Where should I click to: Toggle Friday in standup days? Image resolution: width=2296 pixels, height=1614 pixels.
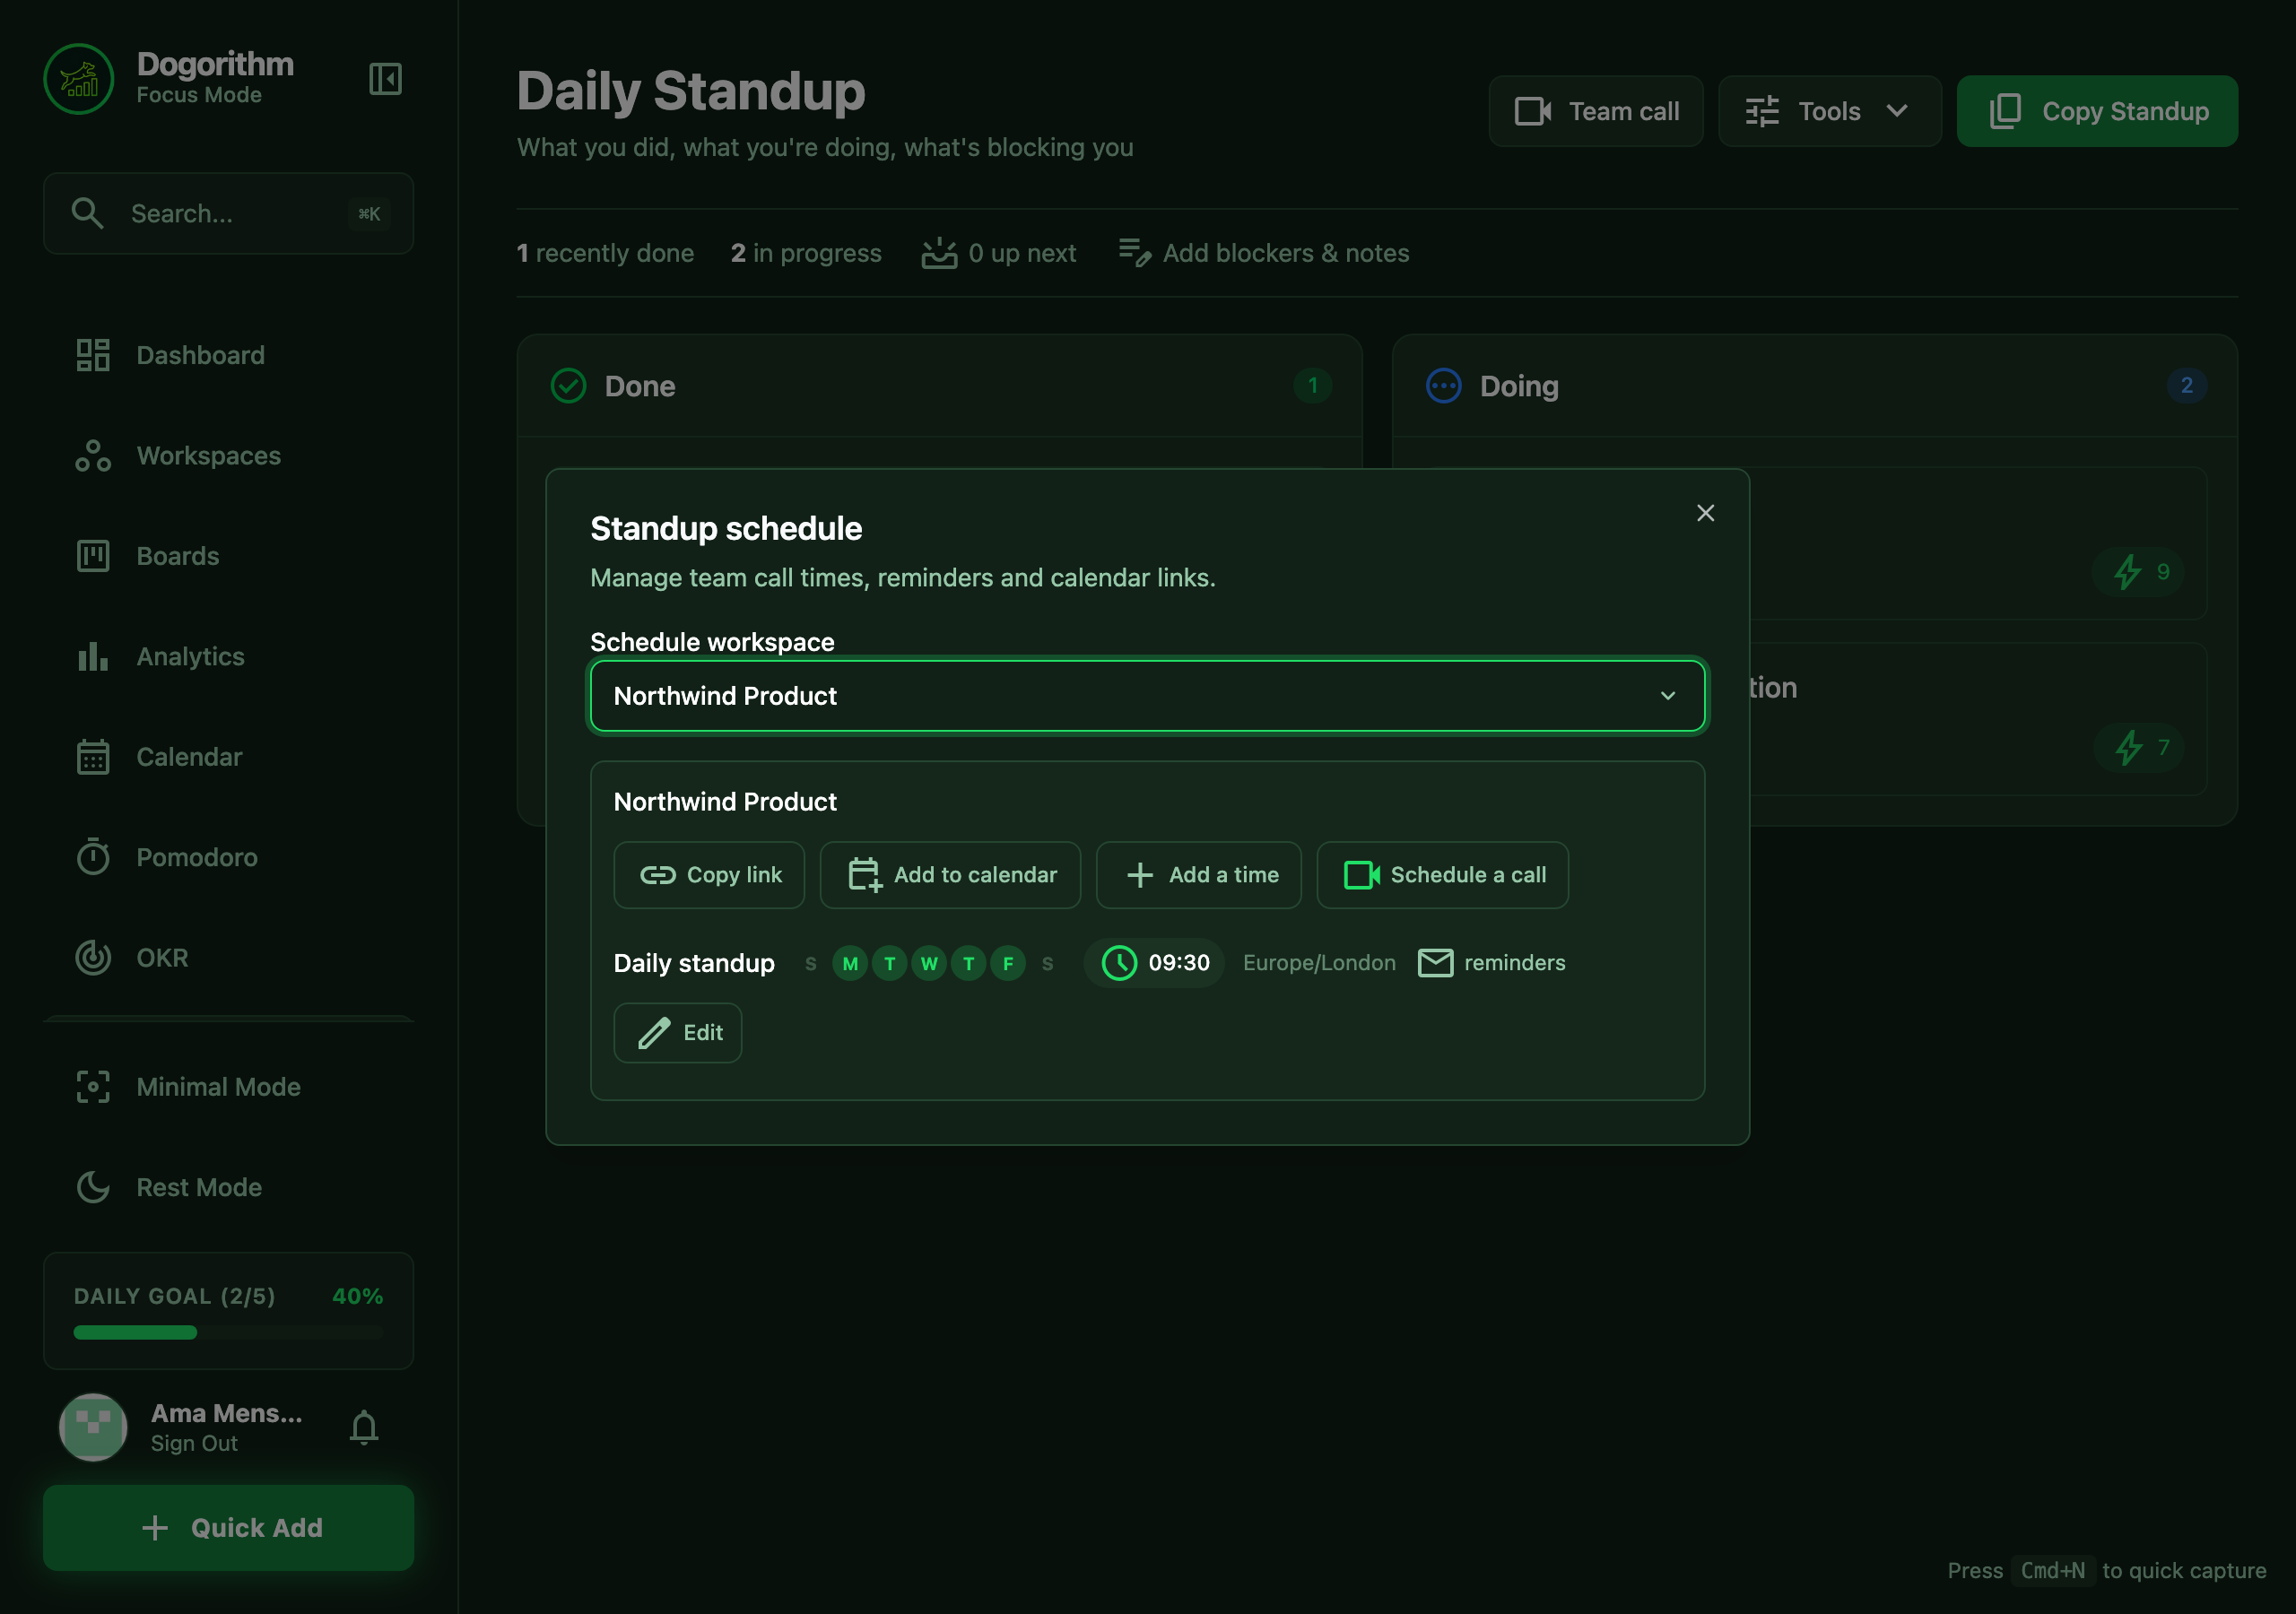[1008, 964]
